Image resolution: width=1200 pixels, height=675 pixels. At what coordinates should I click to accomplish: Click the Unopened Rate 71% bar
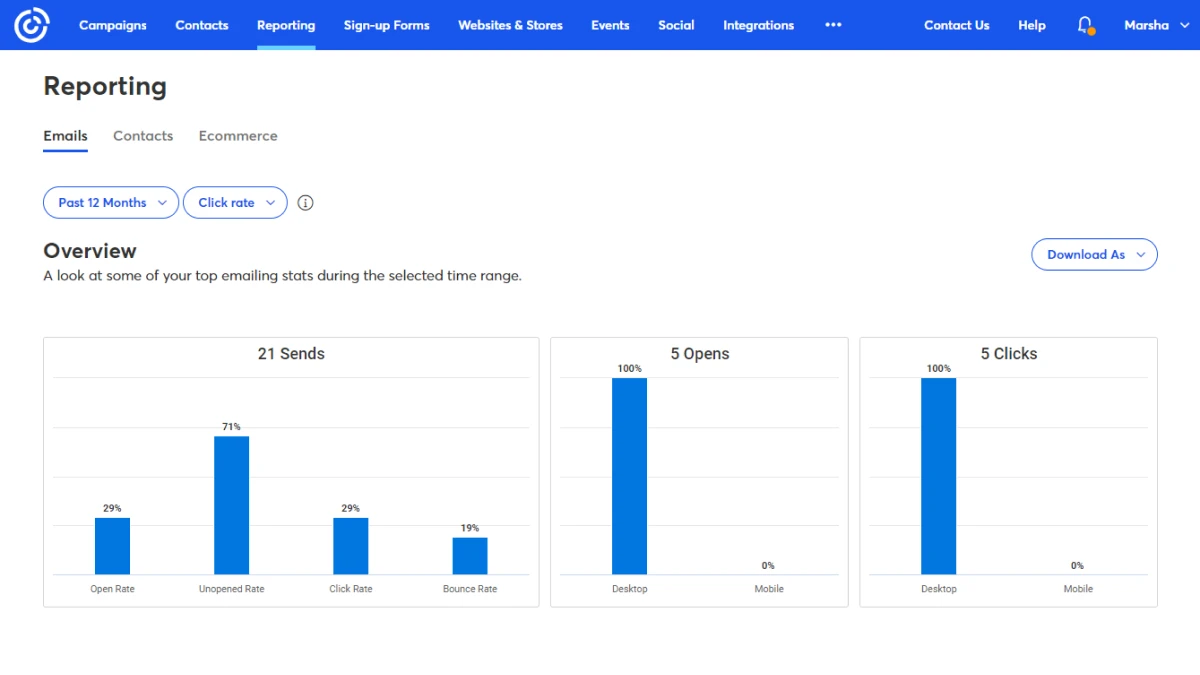tap(231, 505)
